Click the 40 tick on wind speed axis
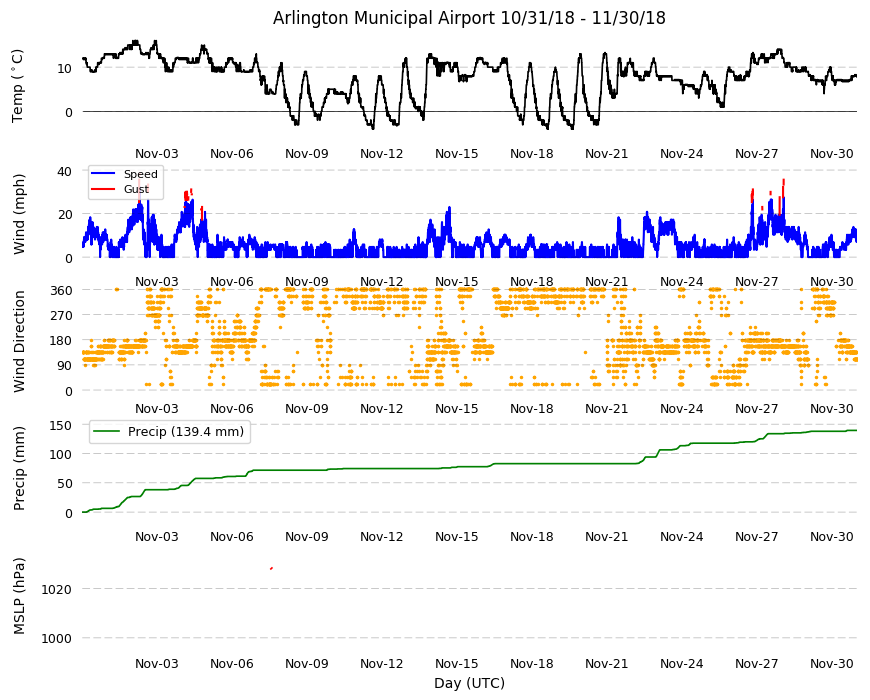The image size is (870, 700). coord(64,171)
